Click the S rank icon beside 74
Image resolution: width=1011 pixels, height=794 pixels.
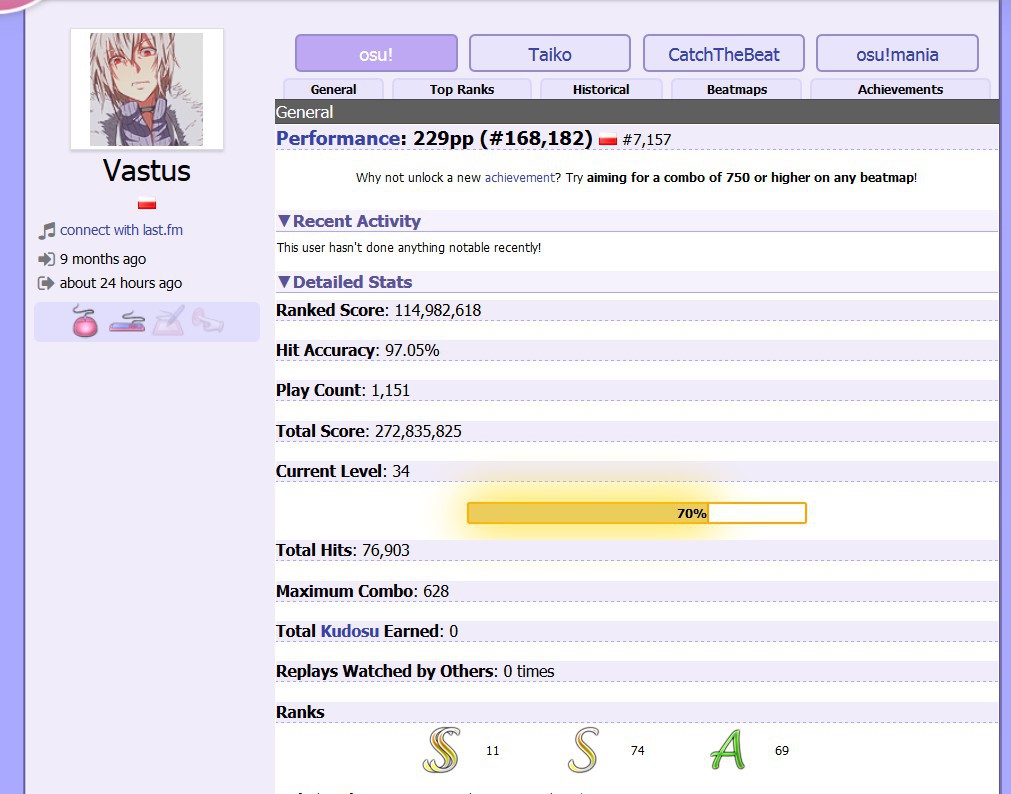pos(584,750)
